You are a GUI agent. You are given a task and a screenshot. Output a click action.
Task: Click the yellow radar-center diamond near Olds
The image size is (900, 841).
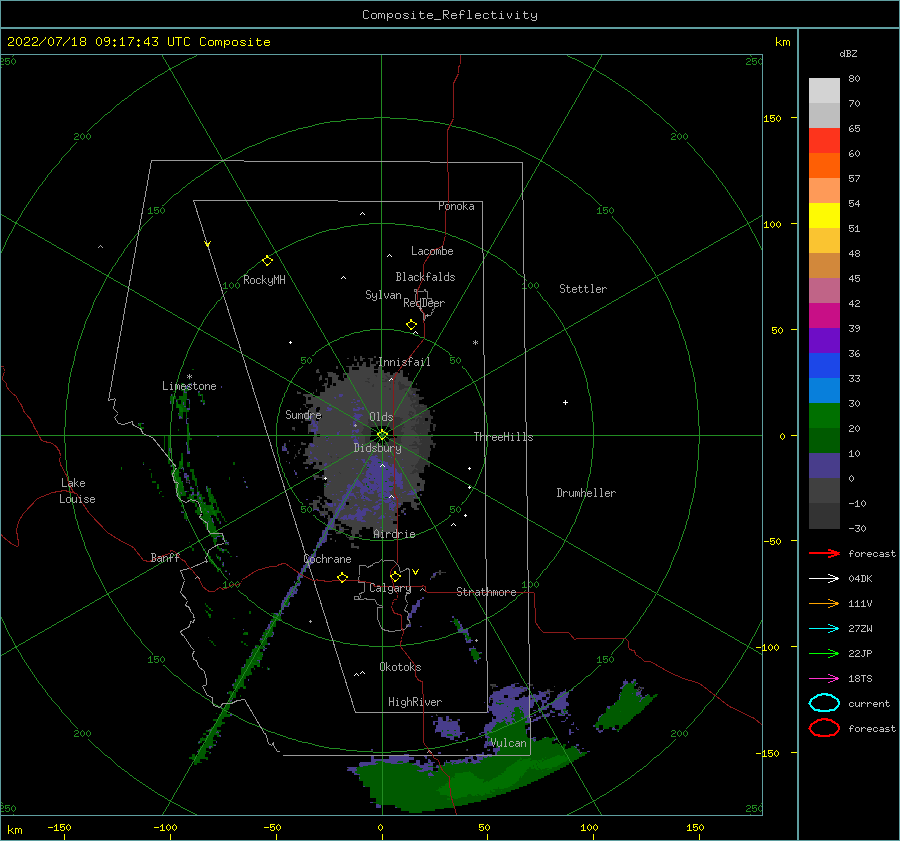coord(382,435)
